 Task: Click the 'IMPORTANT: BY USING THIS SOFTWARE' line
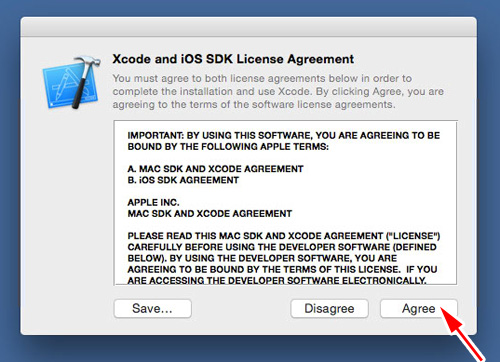click(x=284, y=135)
